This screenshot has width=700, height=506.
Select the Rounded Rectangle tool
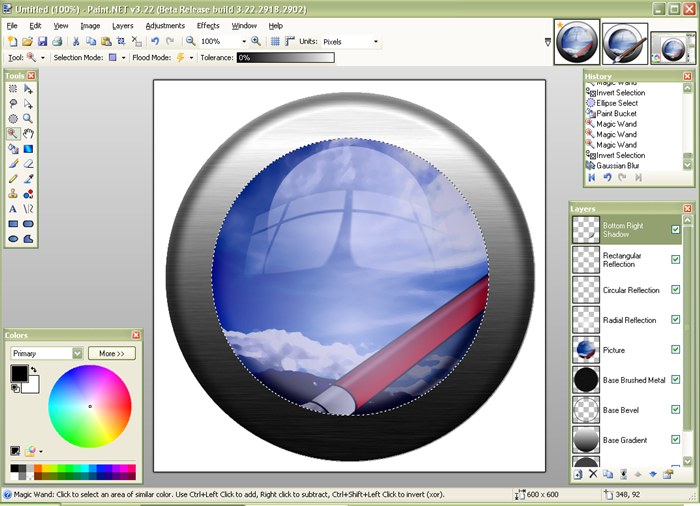click(x=28, y=224)
